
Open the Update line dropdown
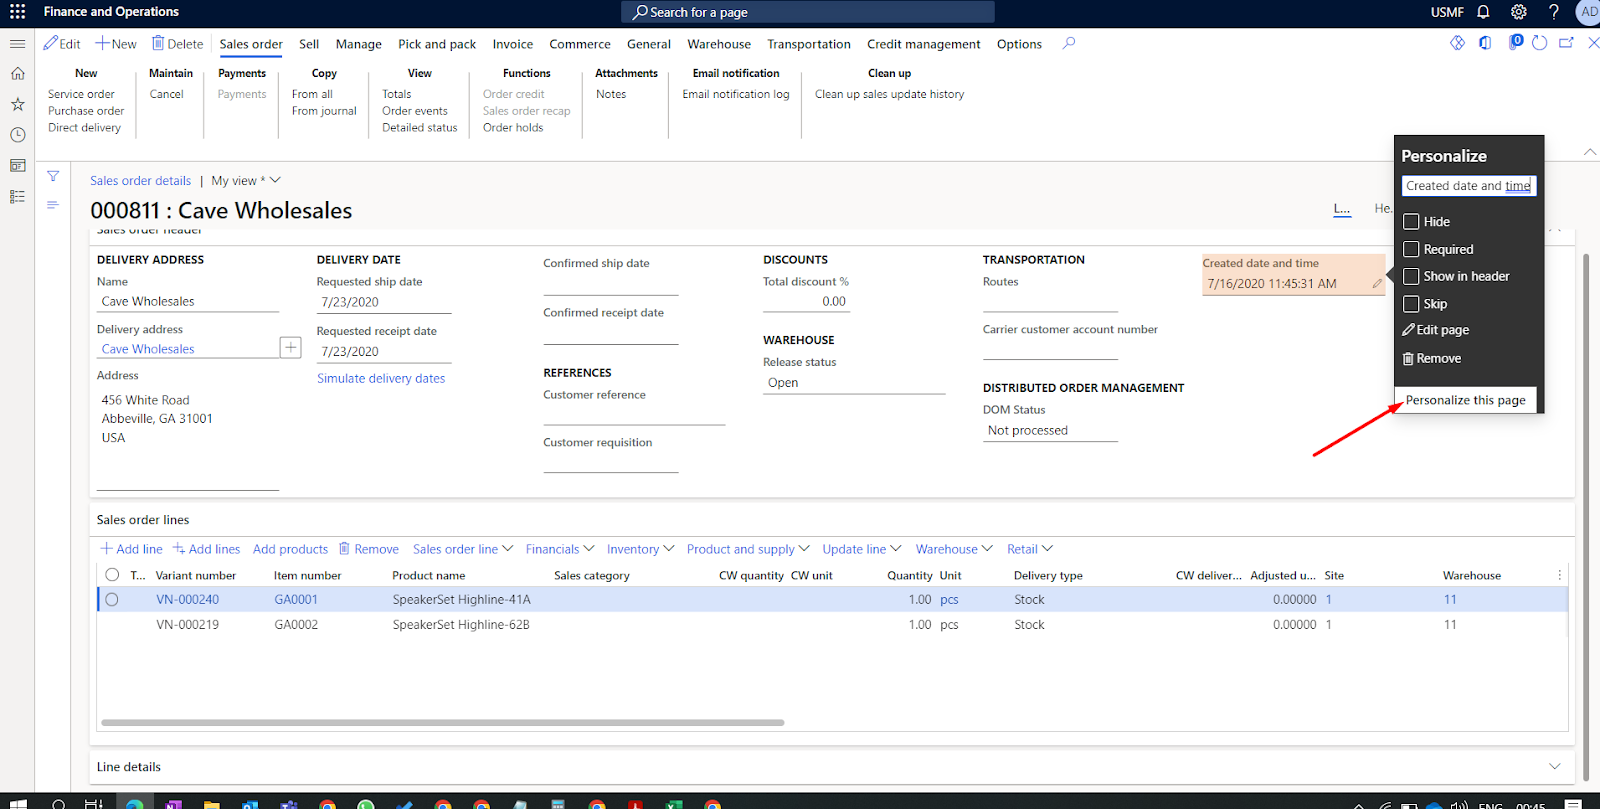[x=862, y=549]
